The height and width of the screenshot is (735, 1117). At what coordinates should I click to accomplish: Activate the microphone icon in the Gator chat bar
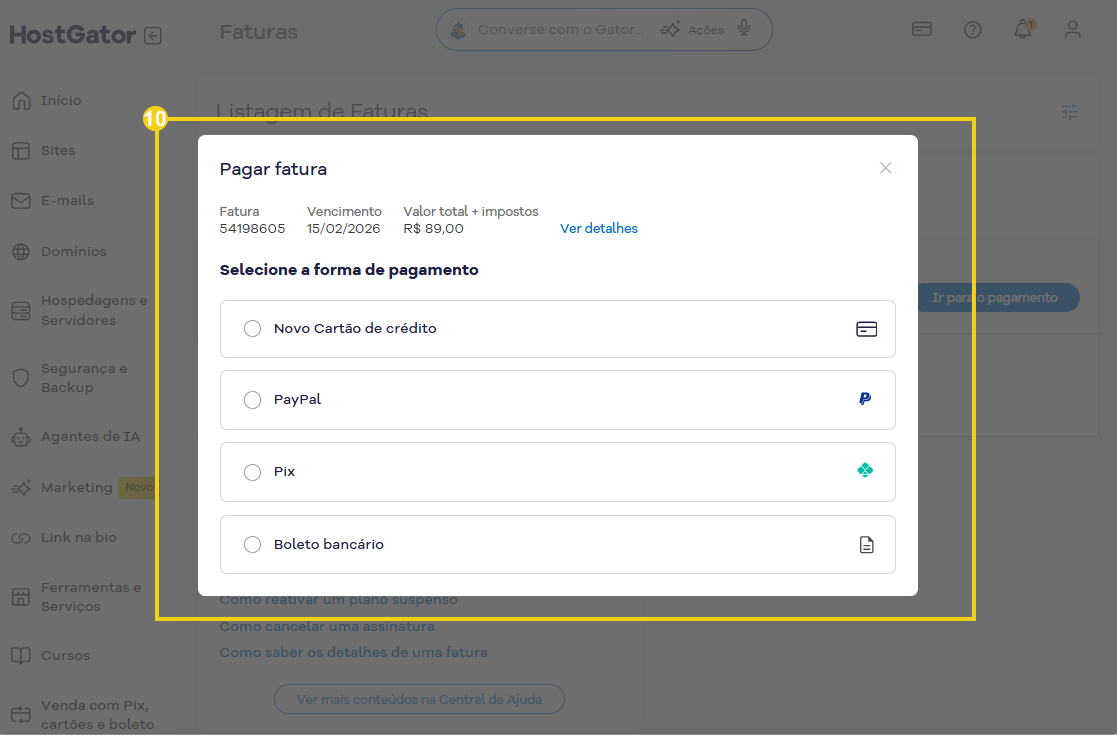[x=745, y=28]
